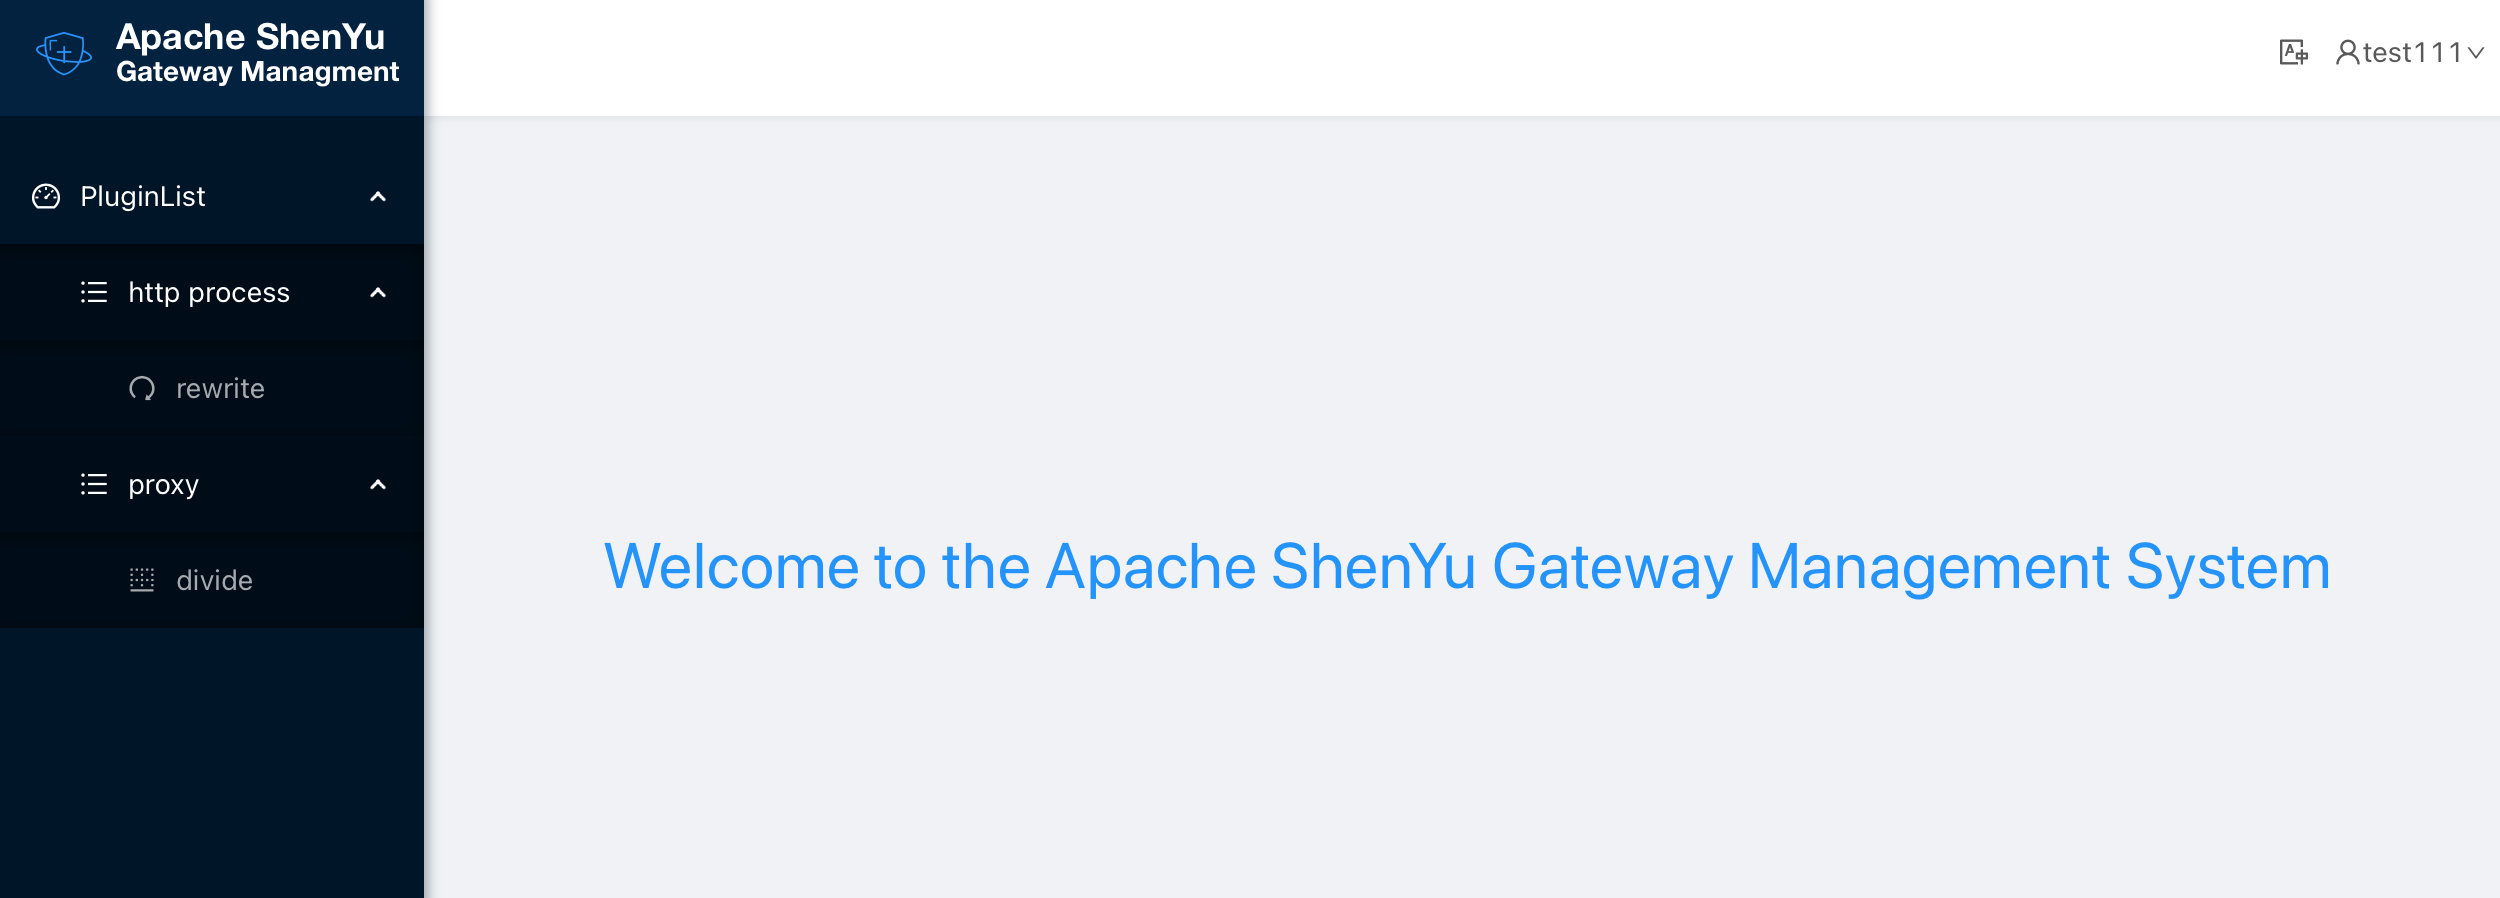
Task: Click the Apache ShenYu title
Action: pyautogui.click(x=250, y=37)
